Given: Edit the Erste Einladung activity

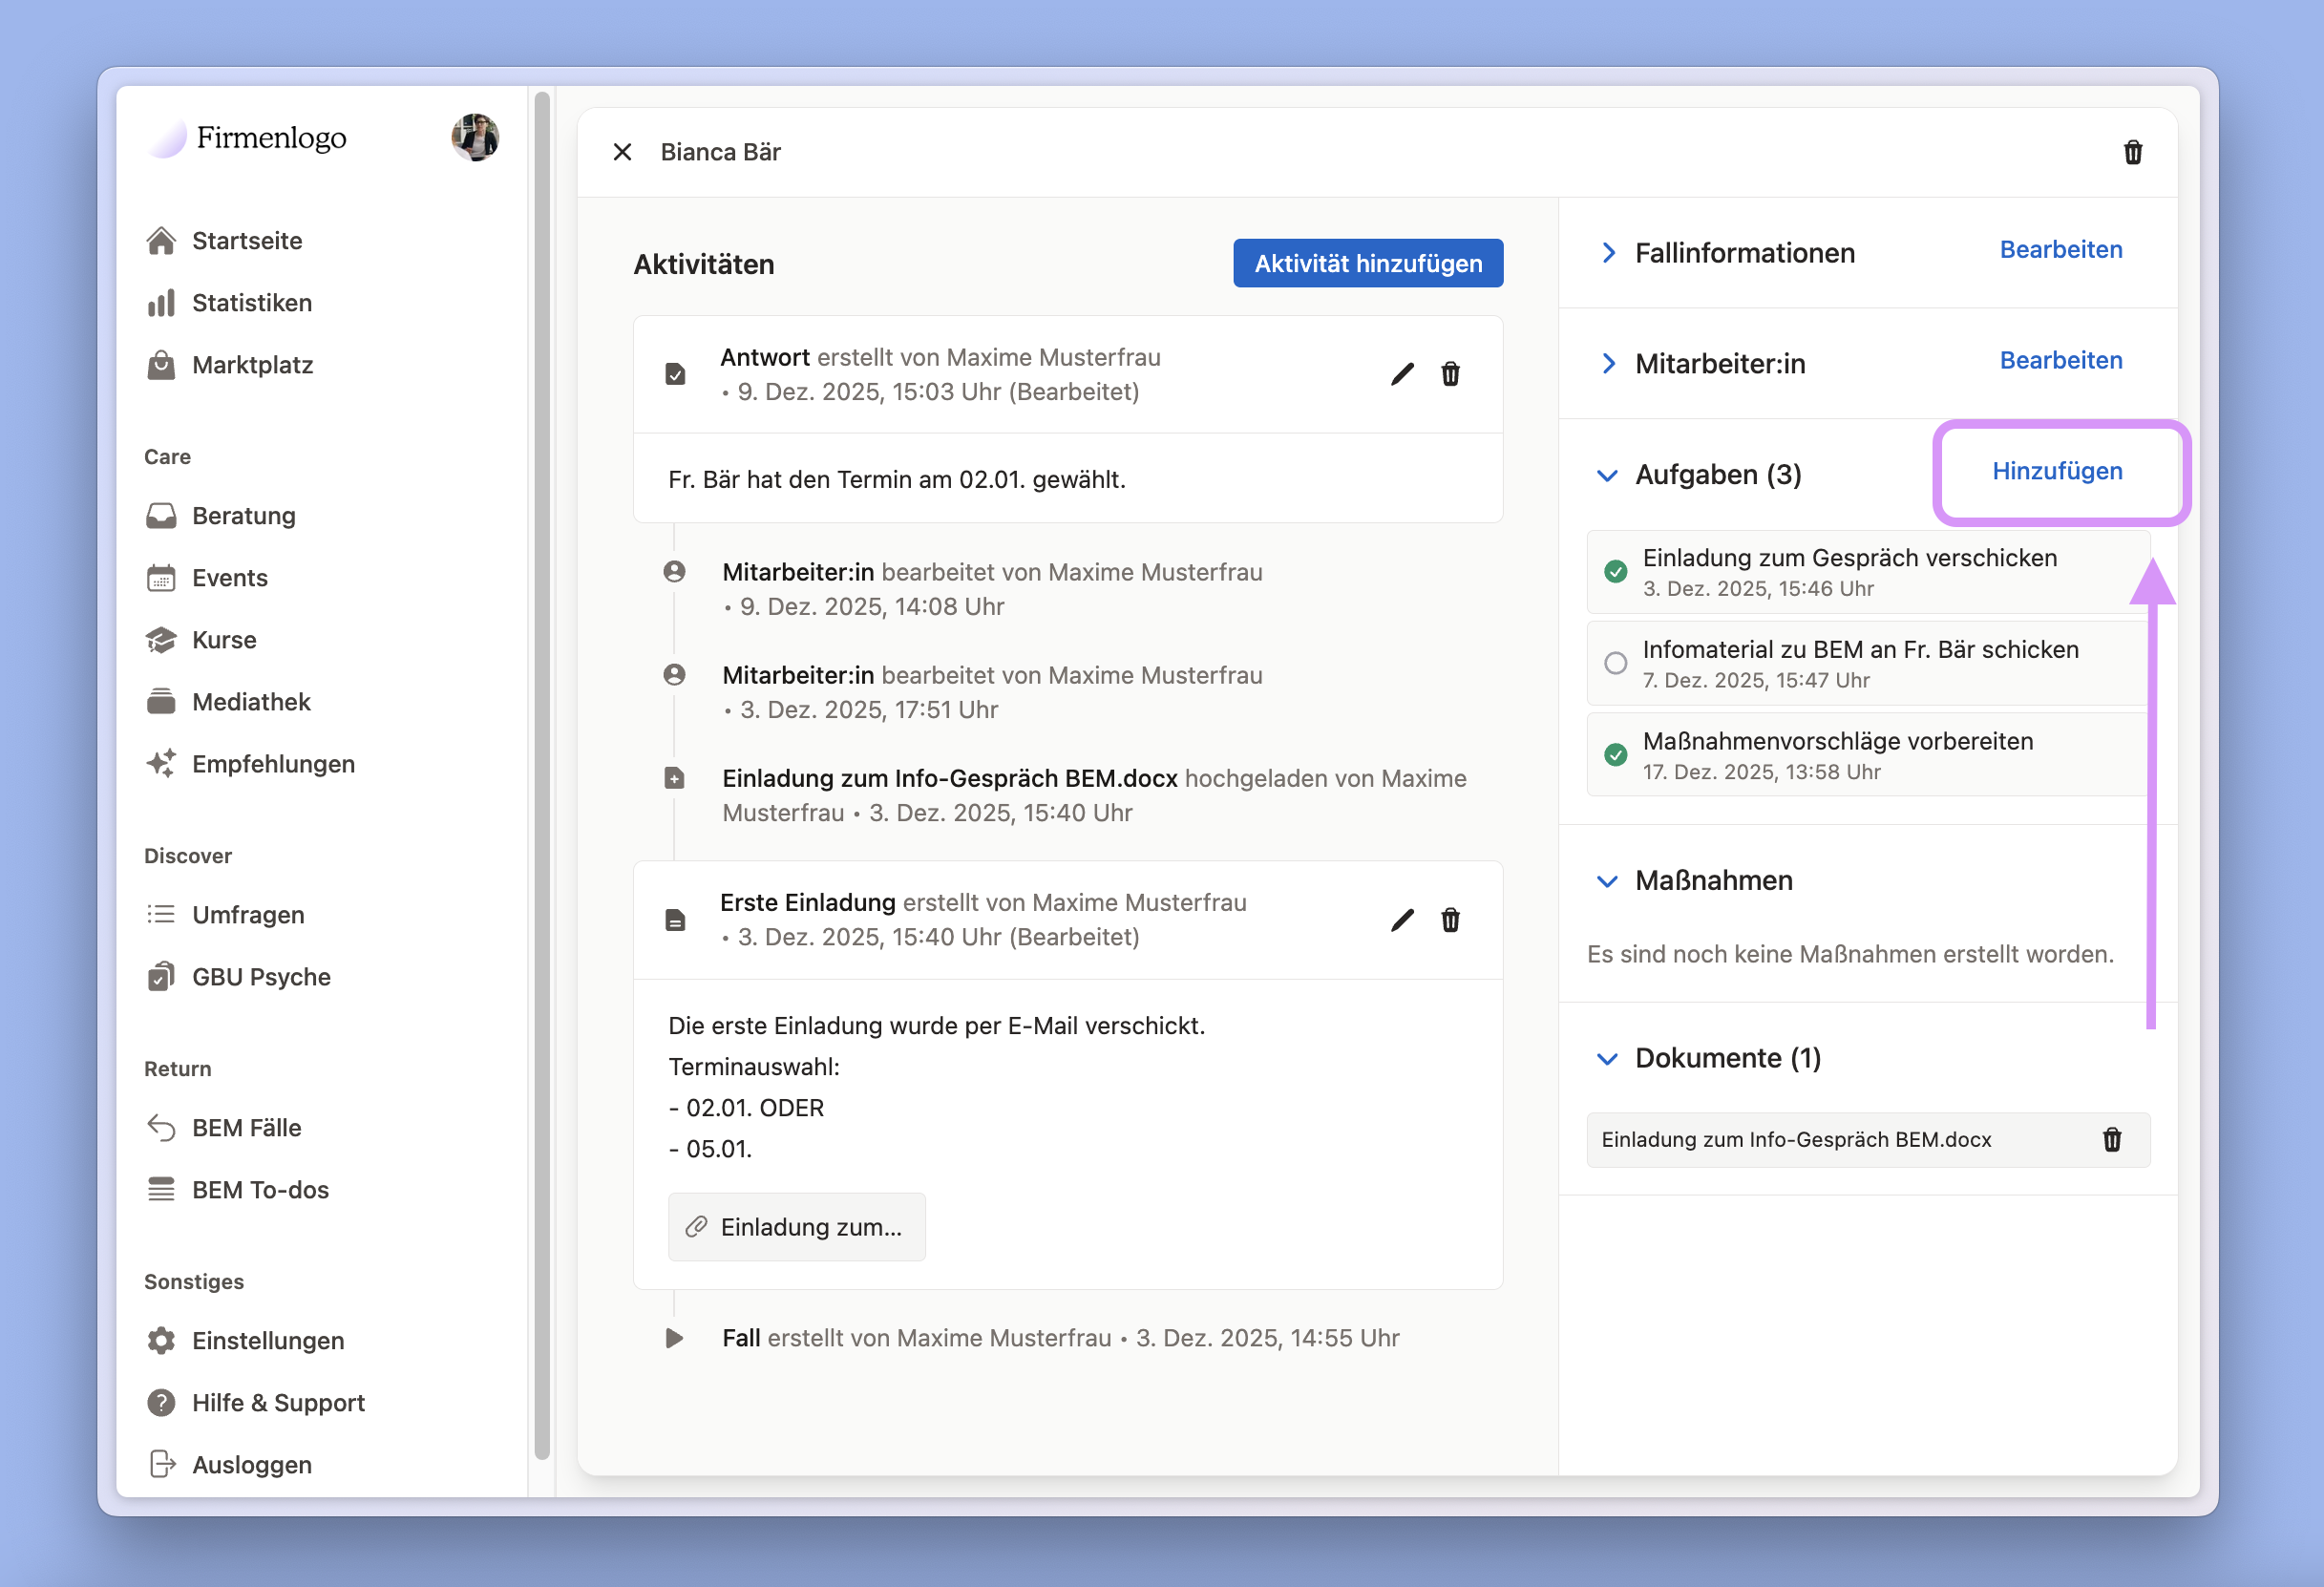Looking at the screenshot, I should click(x=1402, y=920).
